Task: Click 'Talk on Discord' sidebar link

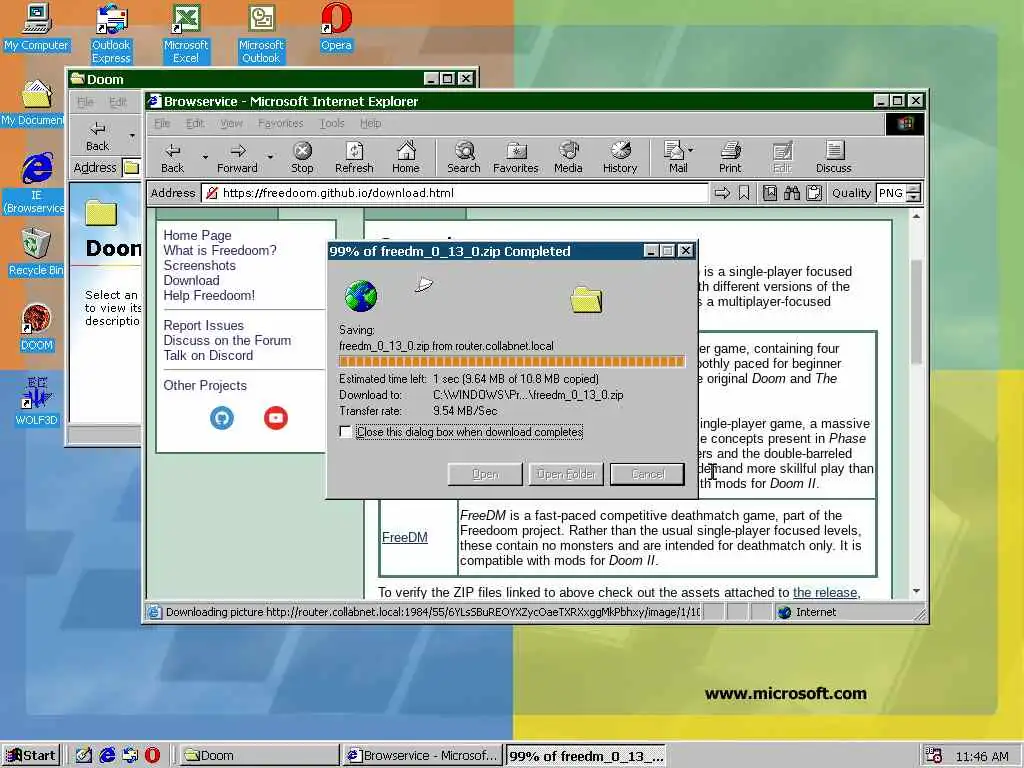Action: (208, 355)
